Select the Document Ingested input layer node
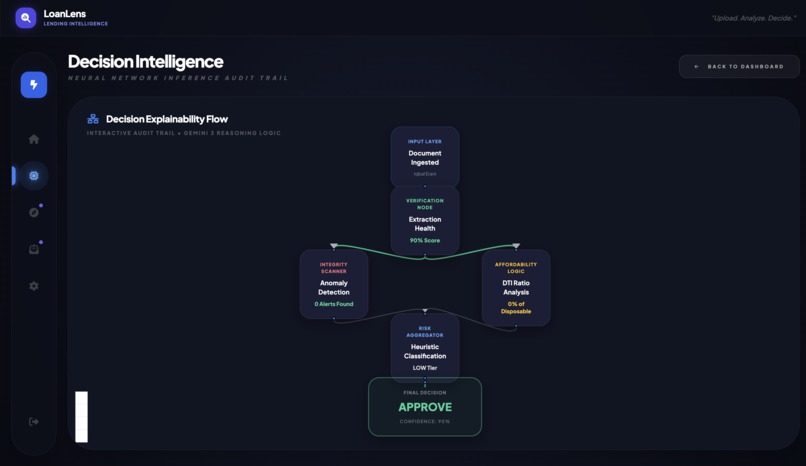806x466 pixels. tap(425, 157)
